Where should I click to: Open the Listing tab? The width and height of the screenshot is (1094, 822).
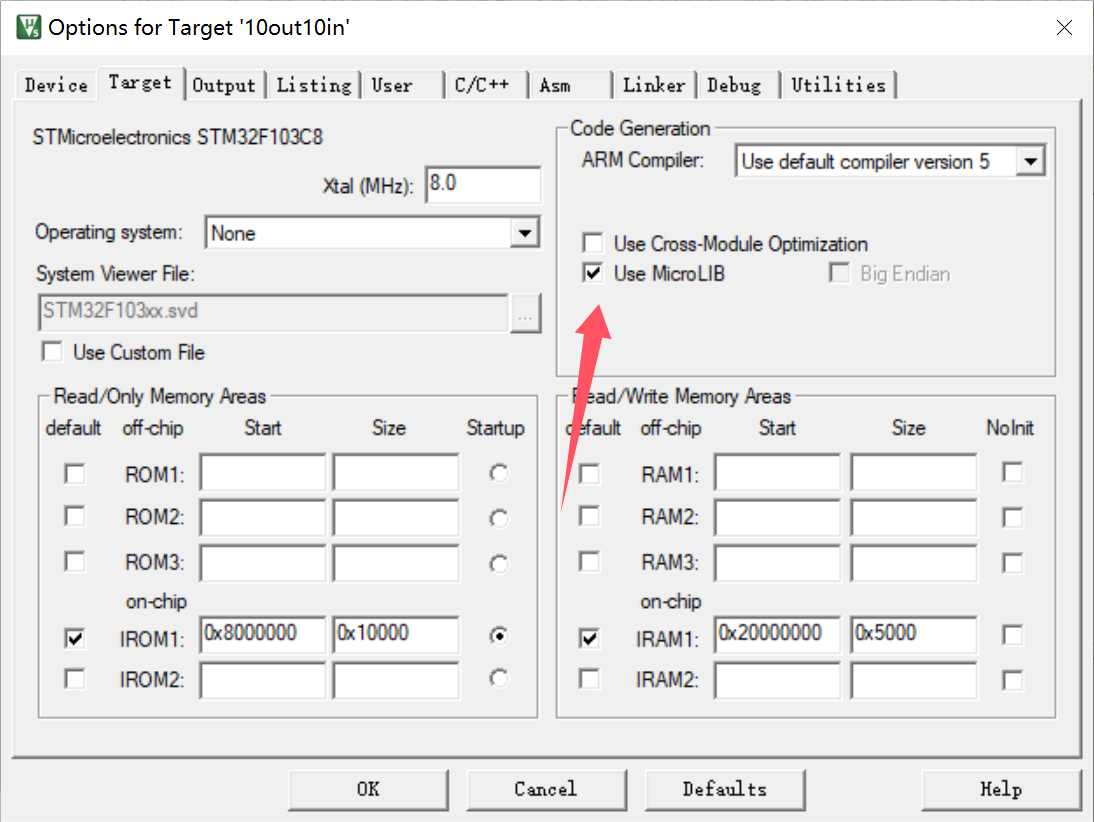[314, 85]
